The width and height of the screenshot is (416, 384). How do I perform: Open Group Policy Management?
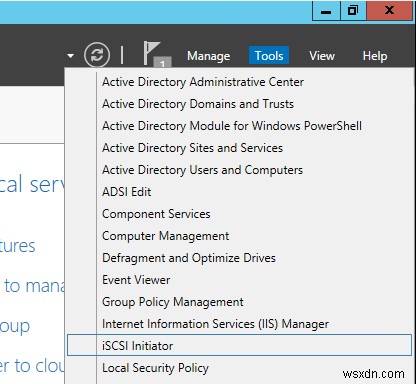tap(239, 302)
